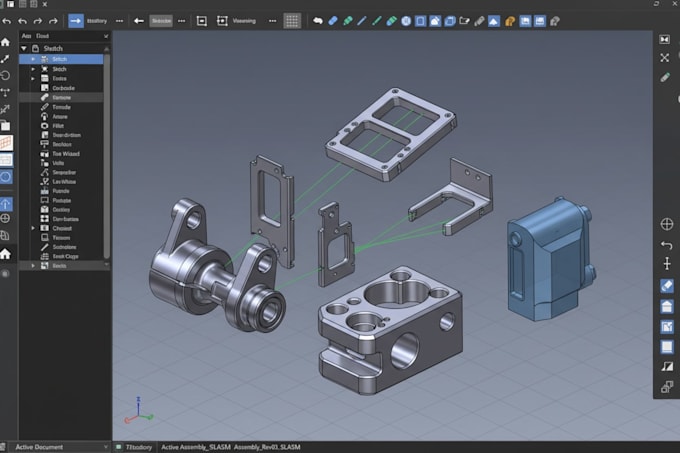The width and height of the screenshot is (680, 453).
Task: Toggle the red grid plane icon
Action: 6,143
